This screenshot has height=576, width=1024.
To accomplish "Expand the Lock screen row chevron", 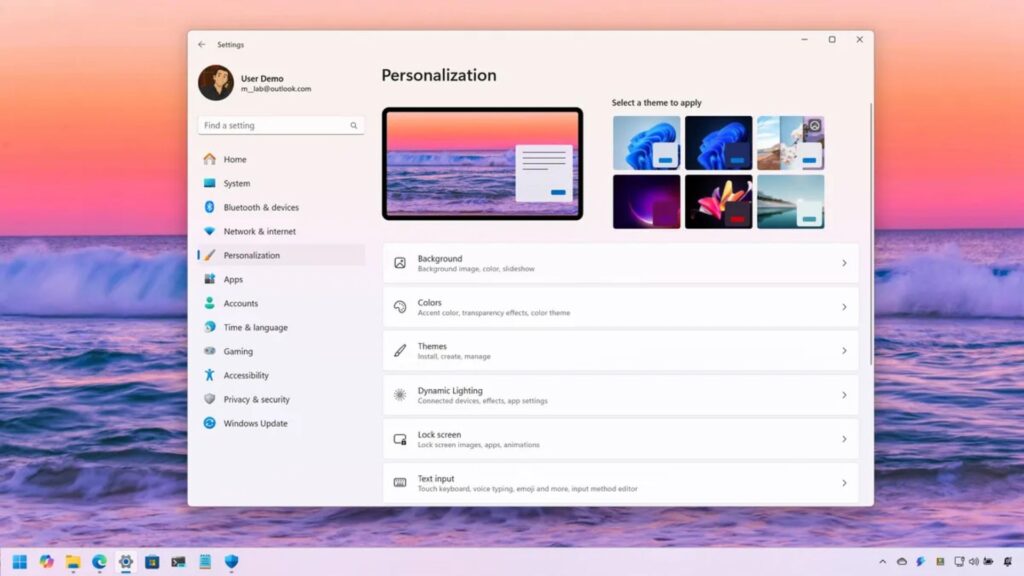I will point(844,439).
